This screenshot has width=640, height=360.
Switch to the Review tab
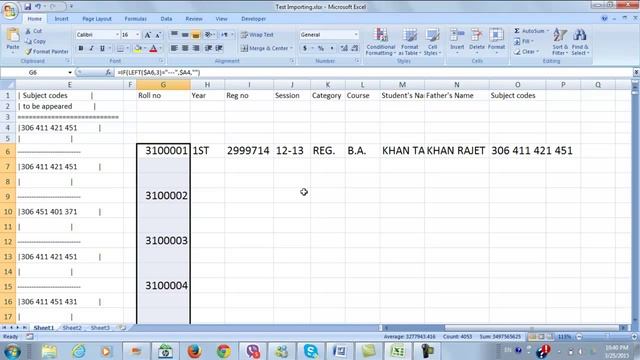(194, 19)
